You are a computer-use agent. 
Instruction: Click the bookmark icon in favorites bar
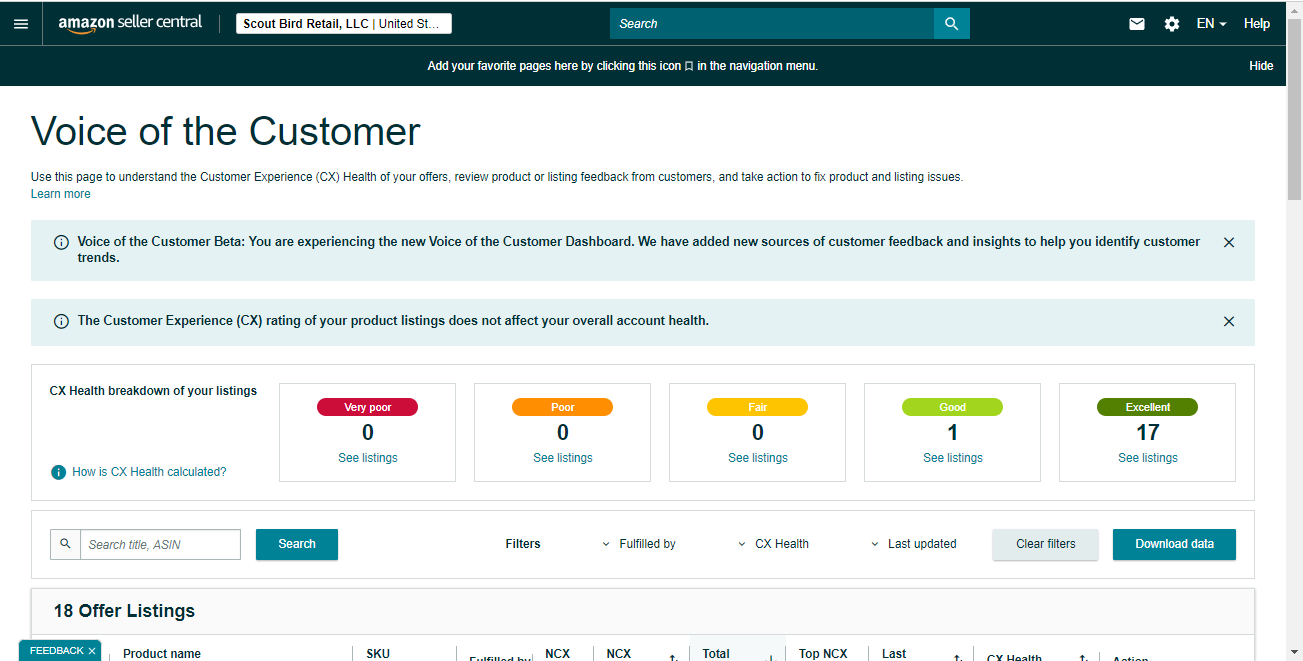click(x=689, y=66)
